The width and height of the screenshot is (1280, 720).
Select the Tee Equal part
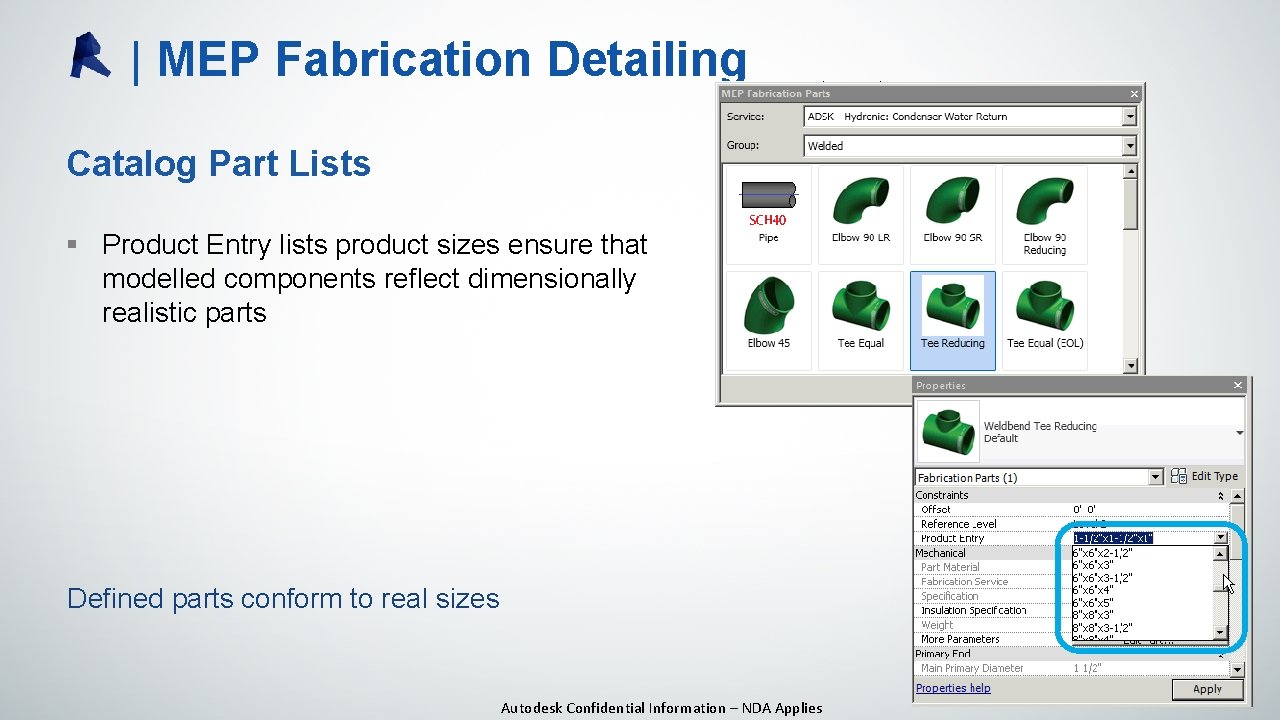pos(860,320)
